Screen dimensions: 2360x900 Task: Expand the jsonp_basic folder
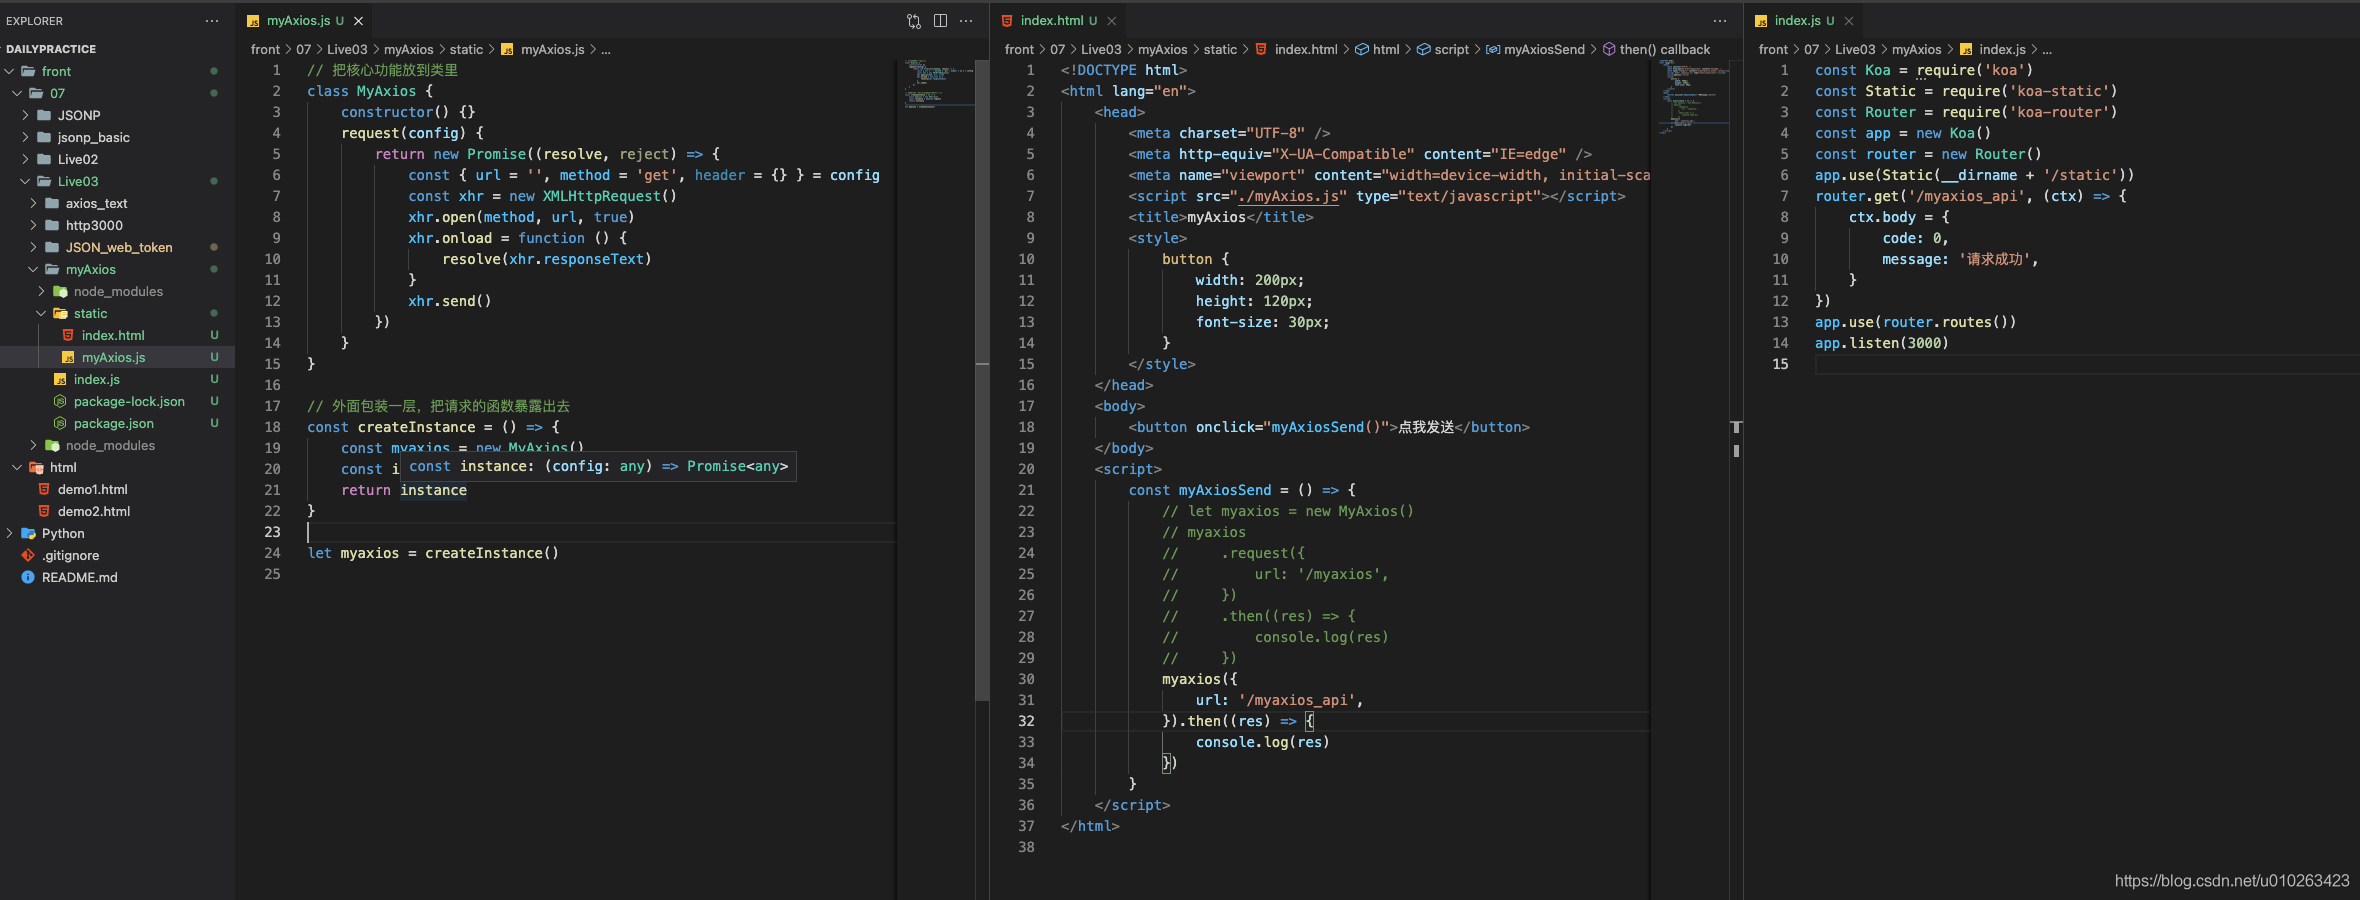click(x=117, y=137)
